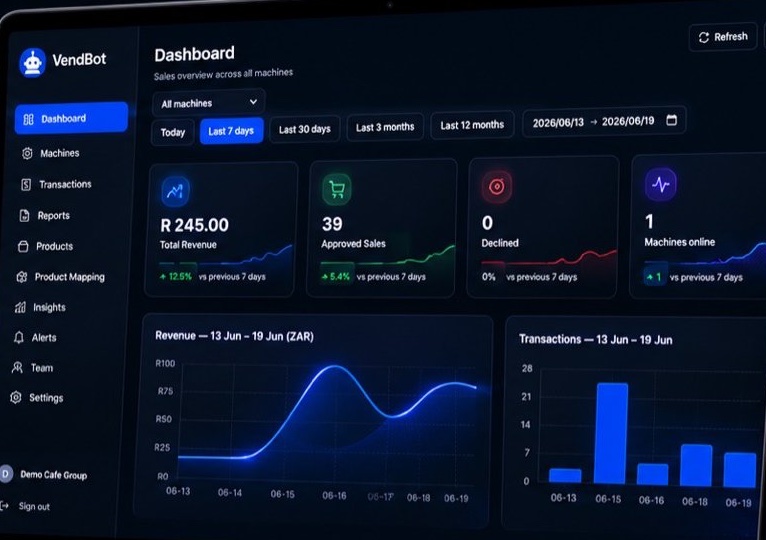The height and width of the screenshot is (540, 766).
Task: Open Reports from the sidebar
Action: (x=53, y=216)
